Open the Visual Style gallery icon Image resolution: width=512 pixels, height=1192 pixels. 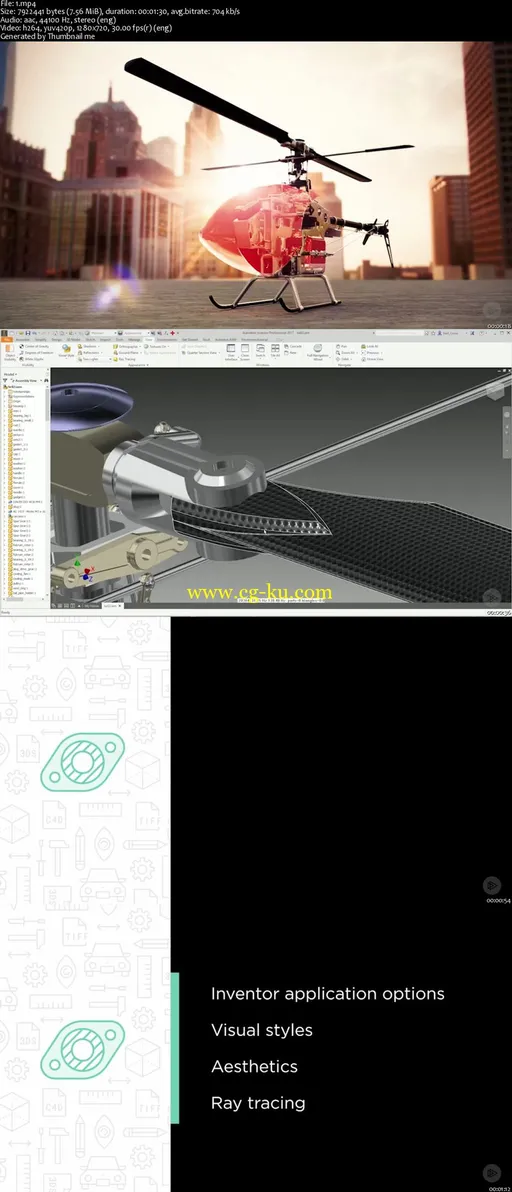tap(66, 350)
